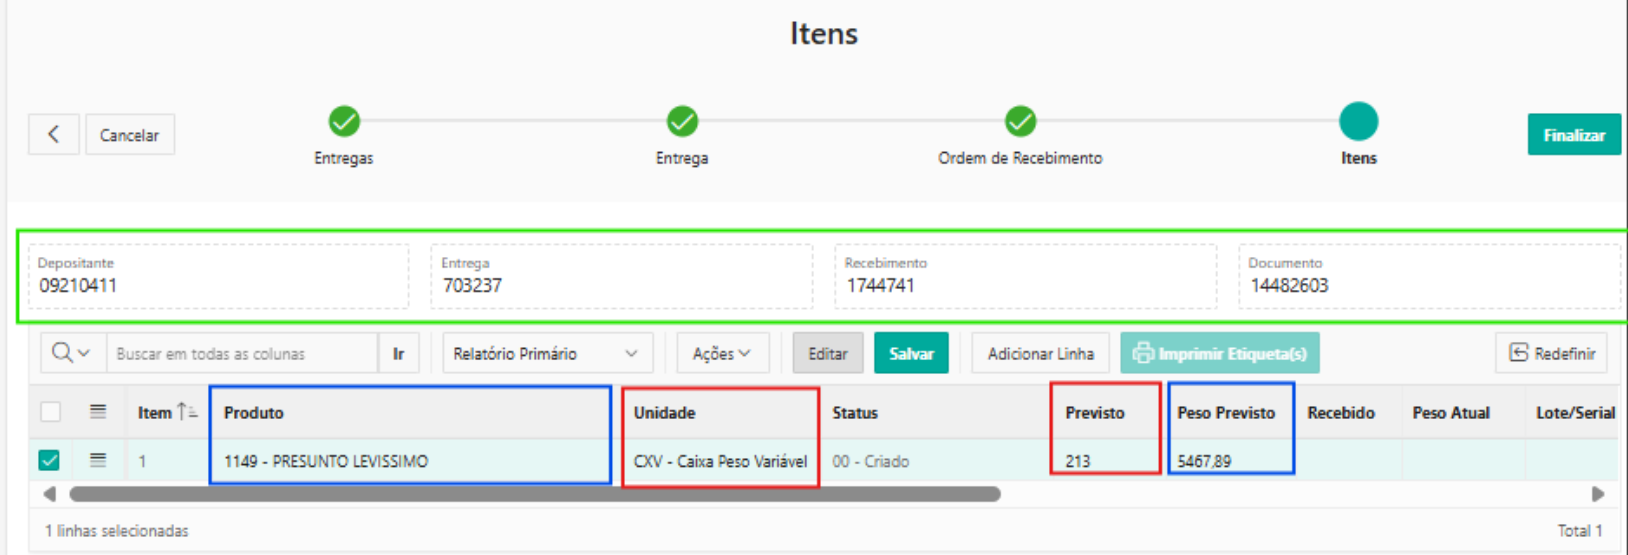Screen dimensions: 1628x555
Task: Click the magnifier search column selector icon
Action: coord(71,353)
